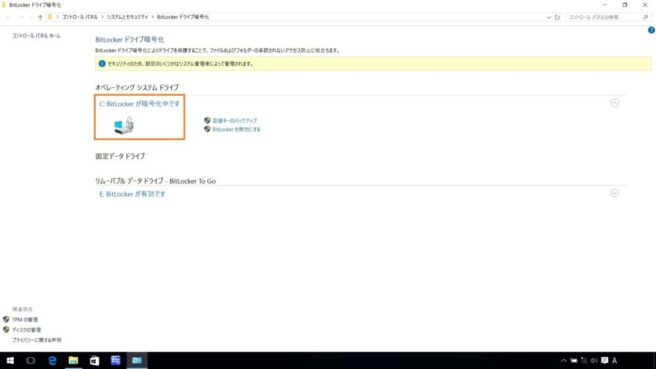Launch Microsoft Store from the taskbar
The width and height of the screenshot is (656, 369).
95,360
